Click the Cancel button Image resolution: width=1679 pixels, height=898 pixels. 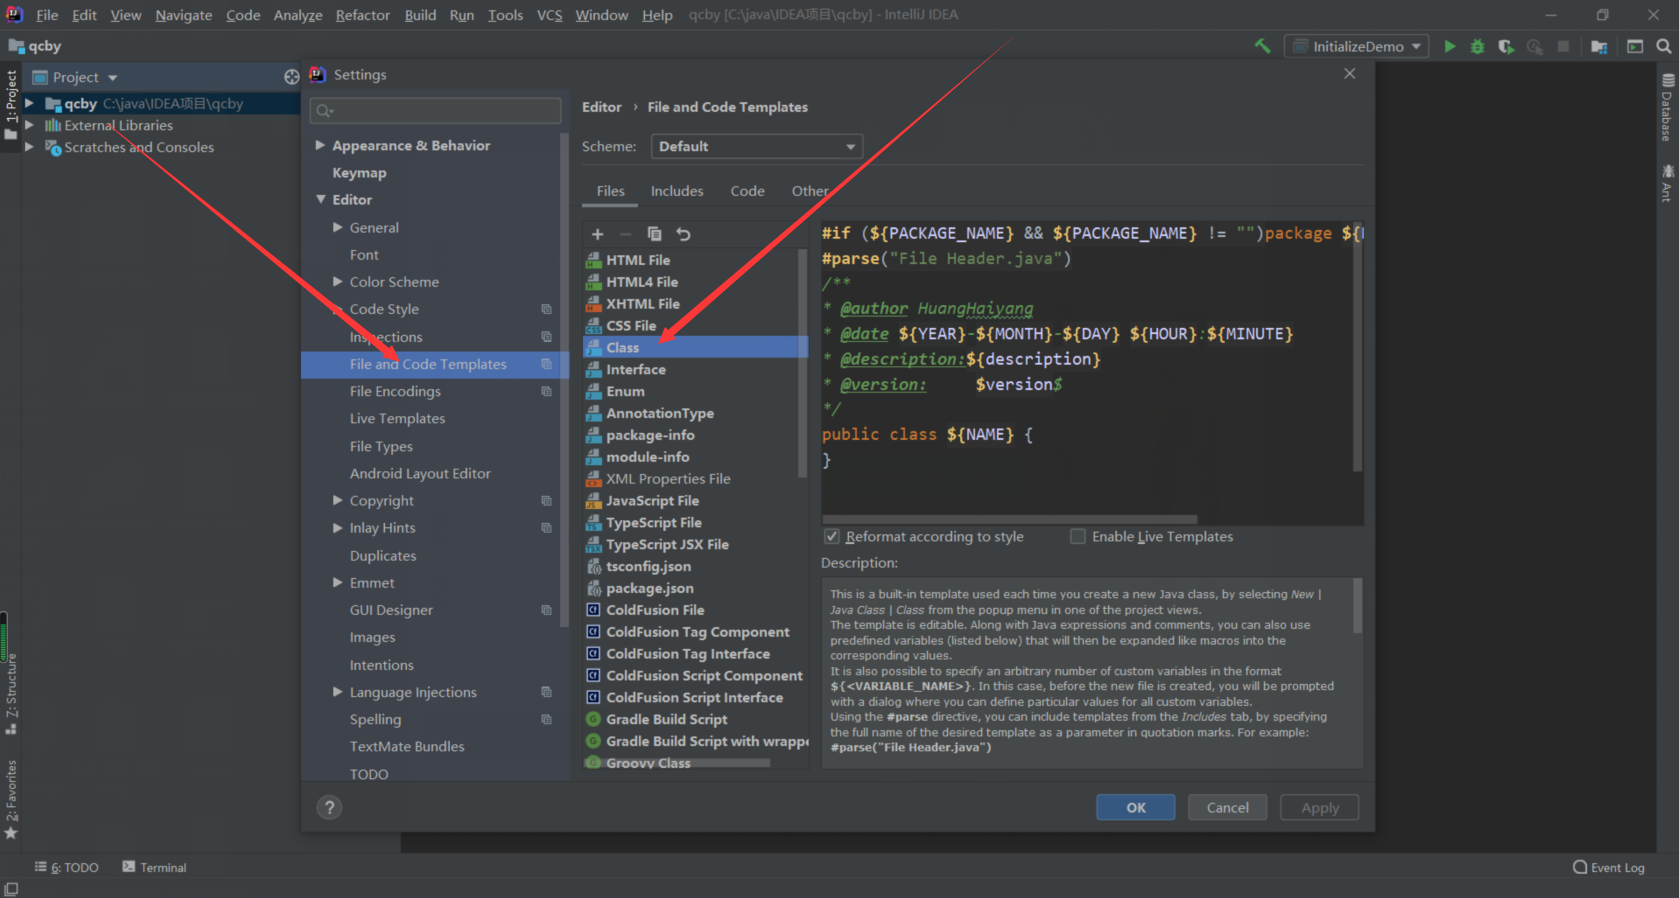1227,807
